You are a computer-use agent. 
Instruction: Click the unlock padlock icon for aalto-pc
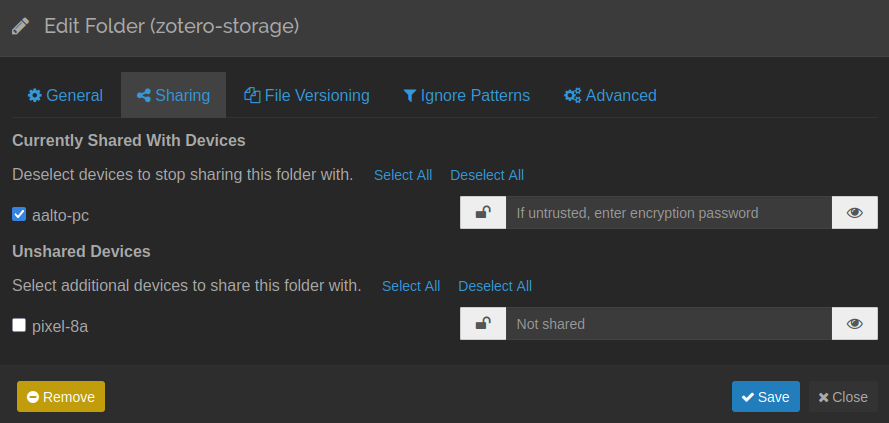click(482, 213)
